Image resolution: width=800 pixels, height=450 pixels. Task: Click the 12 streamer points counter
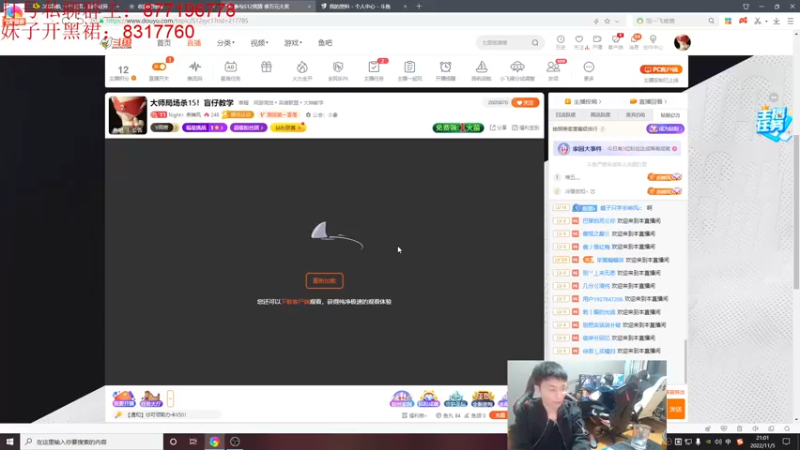(x=123, y=69)
